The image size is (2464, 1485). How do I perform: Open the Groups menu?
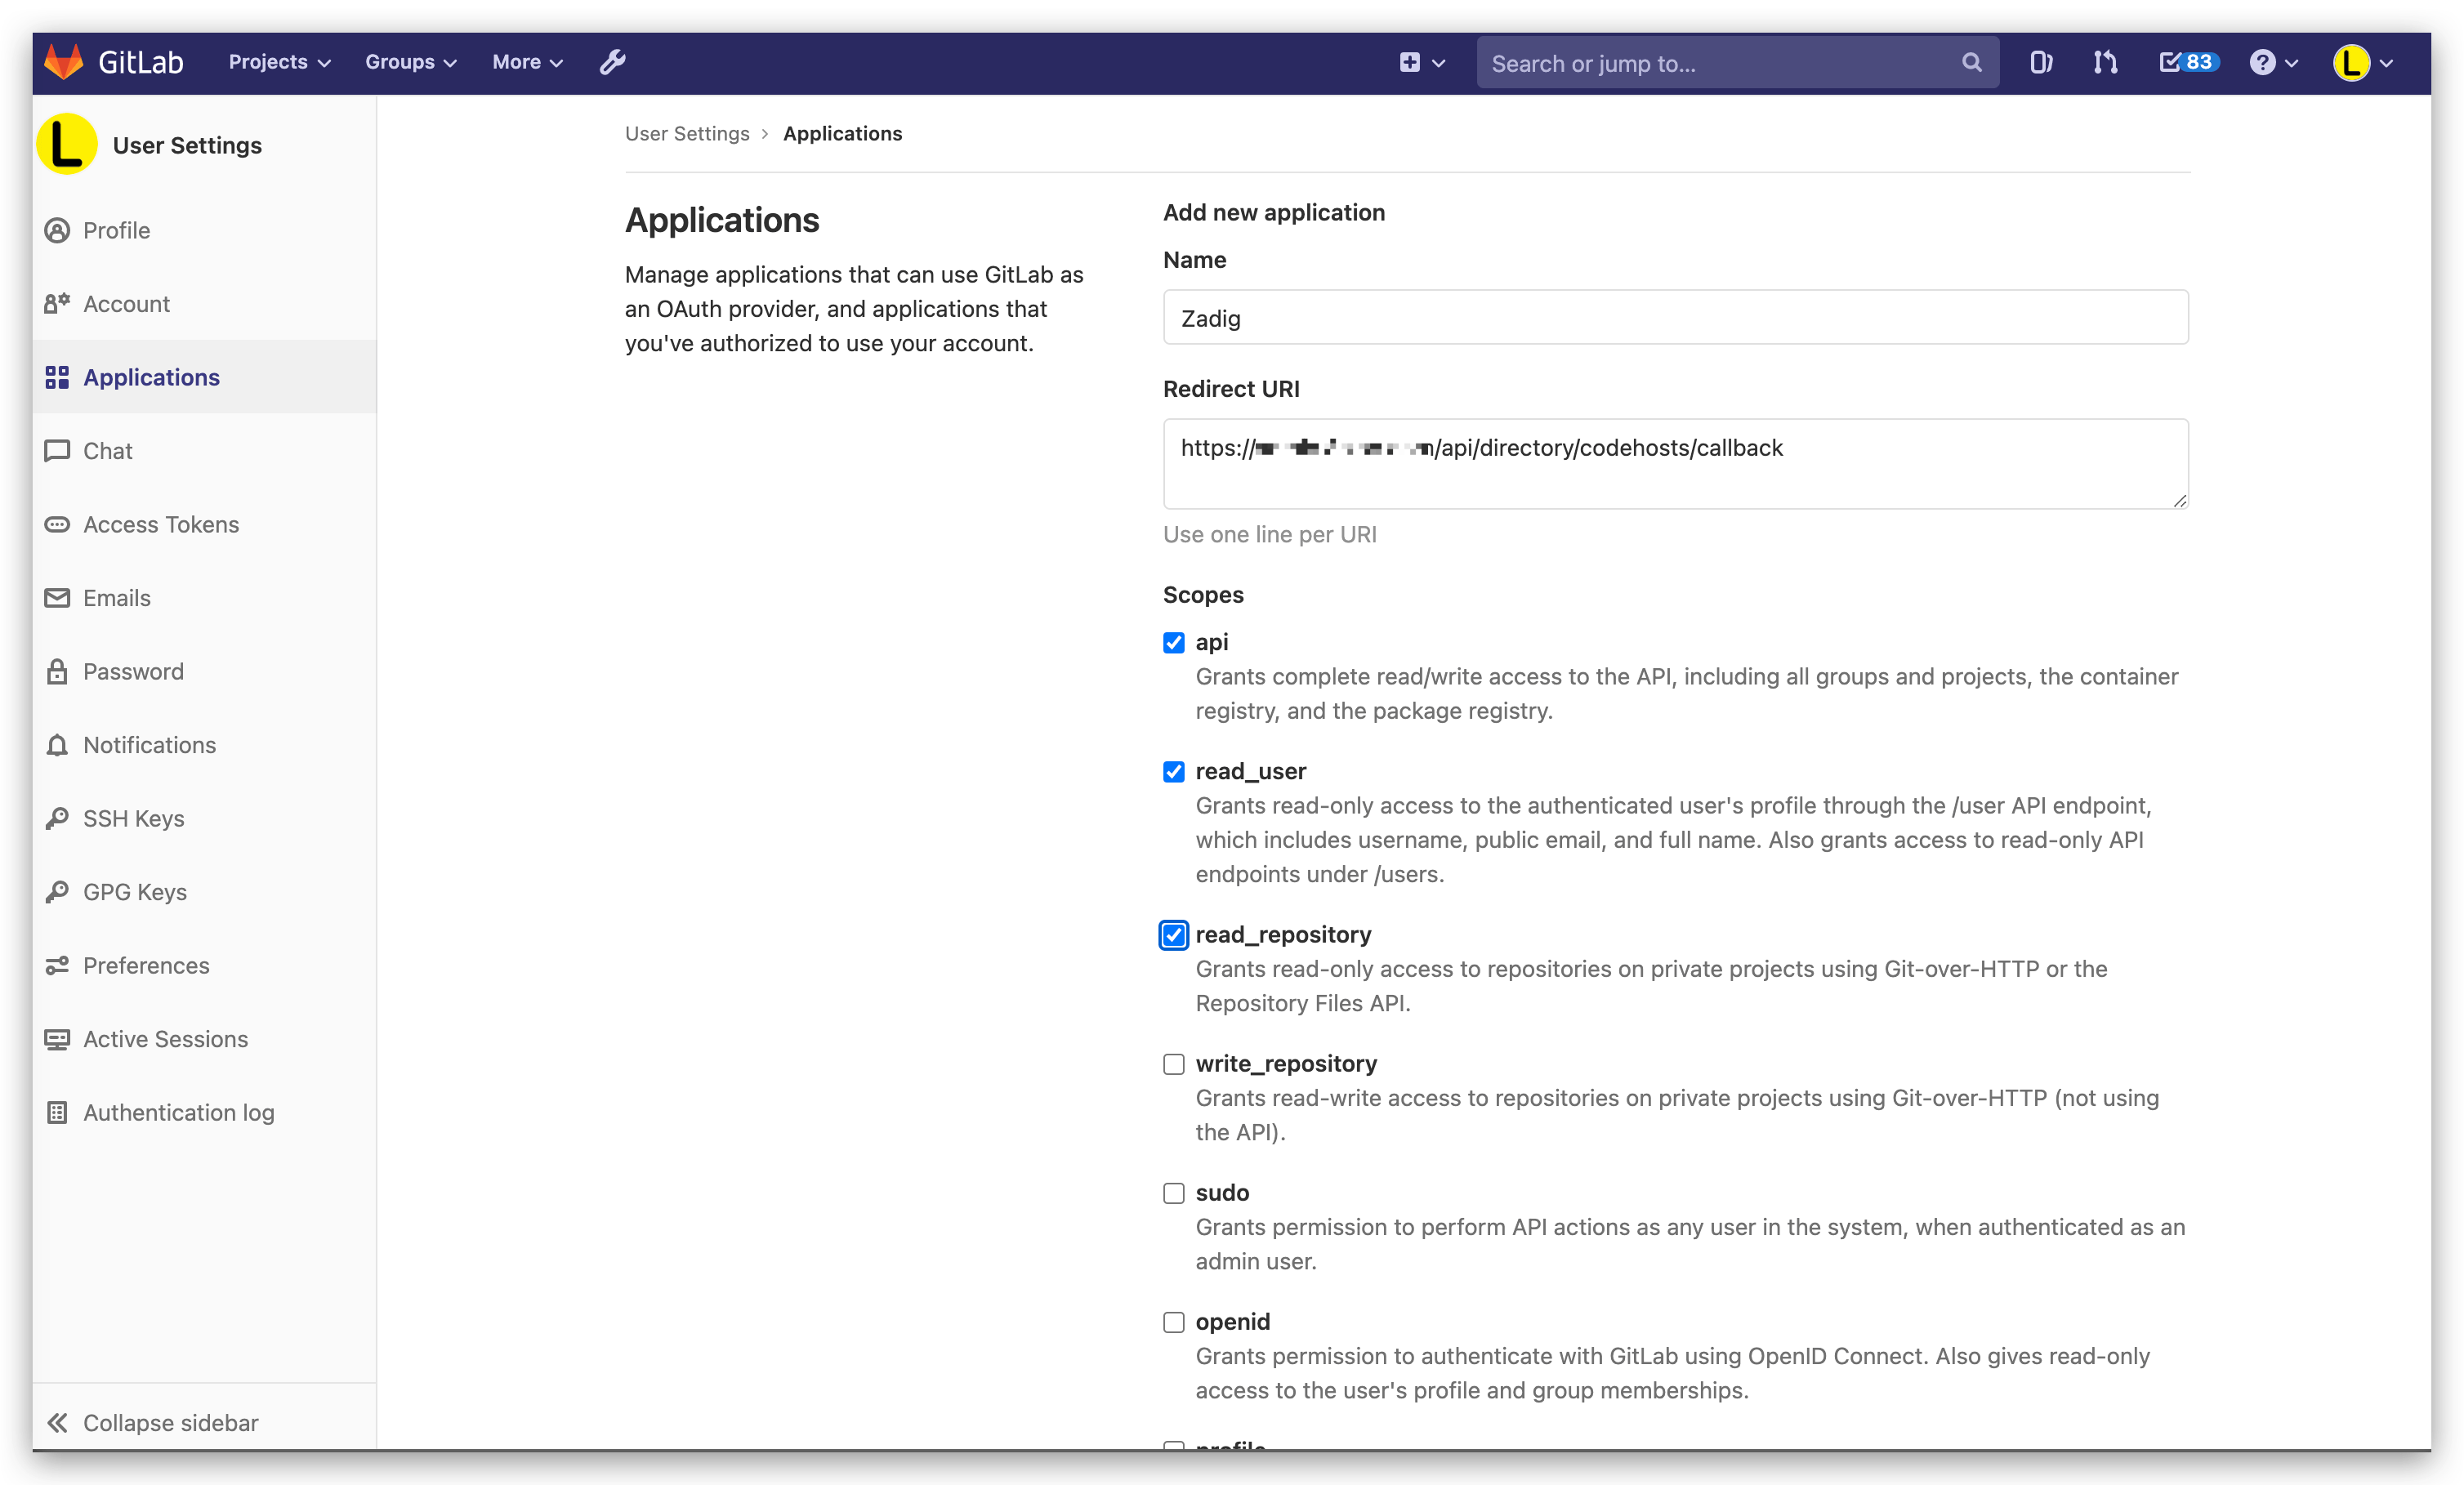pos(409,62)
